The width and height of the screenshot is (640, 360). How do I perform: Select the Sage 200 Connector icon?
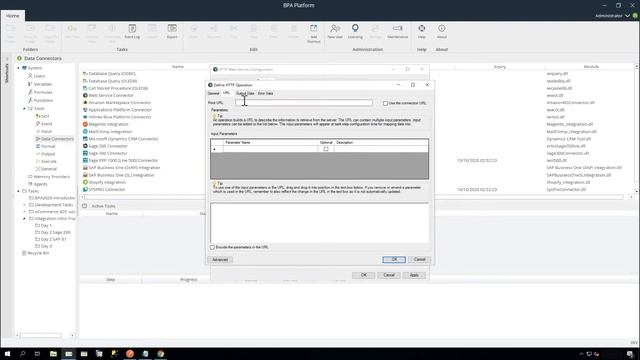coord(85,146)
